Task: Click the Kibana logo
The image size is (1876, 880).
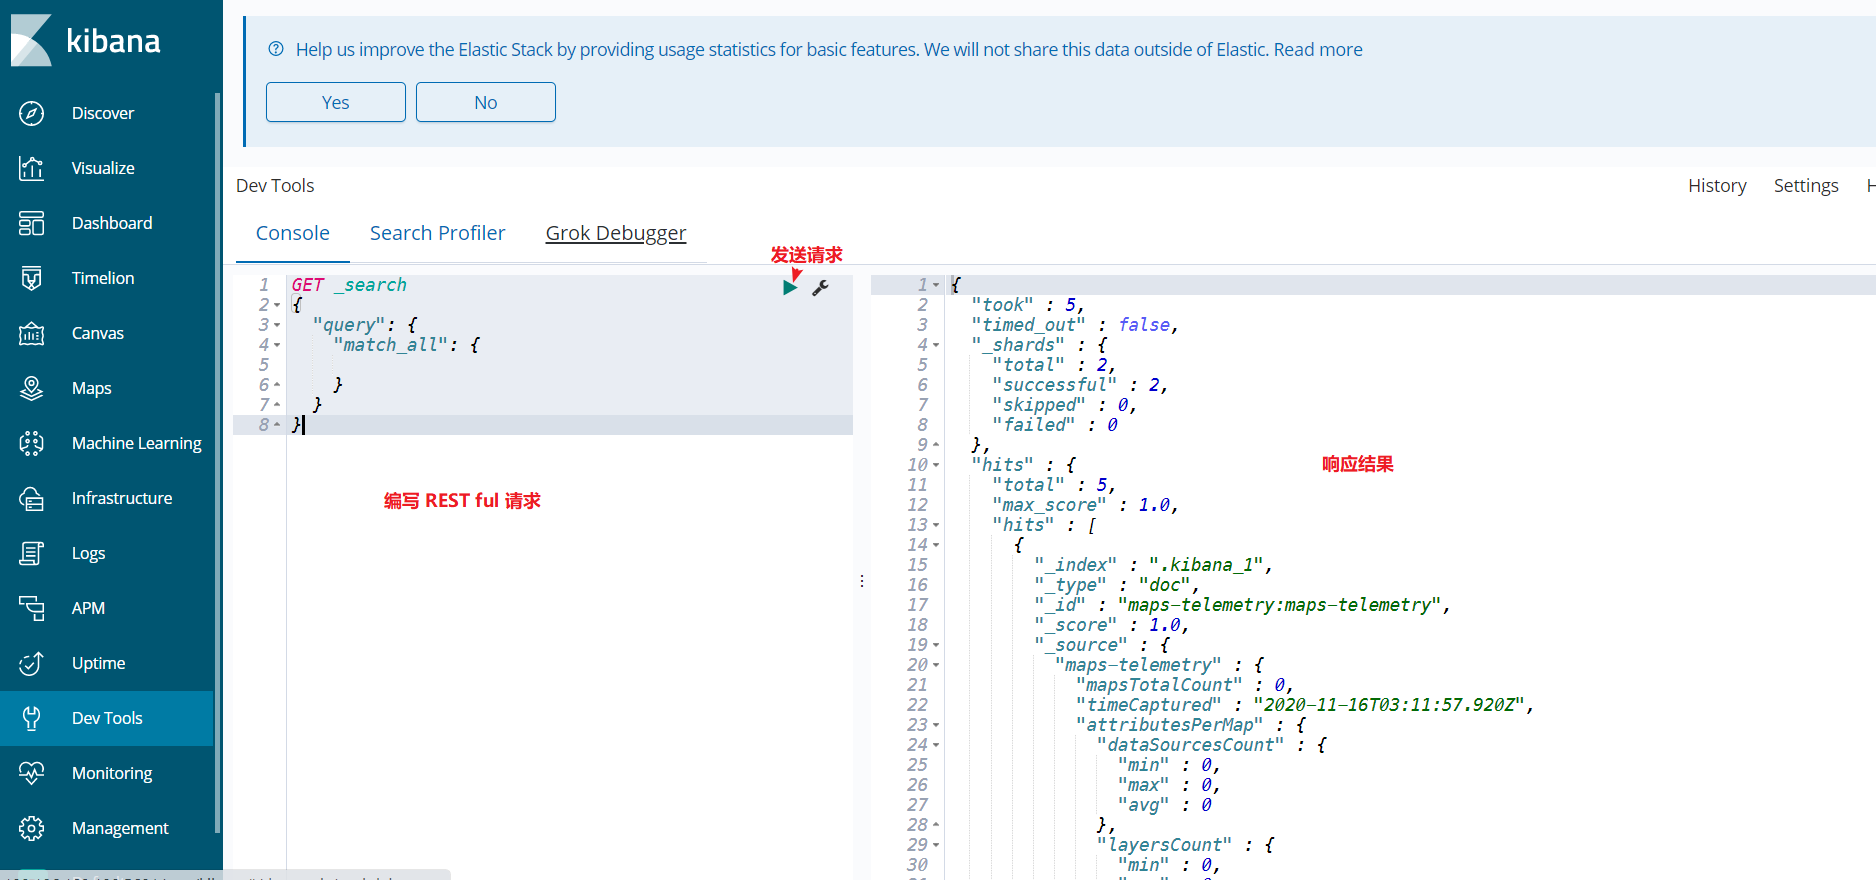Action: [87, 40]
